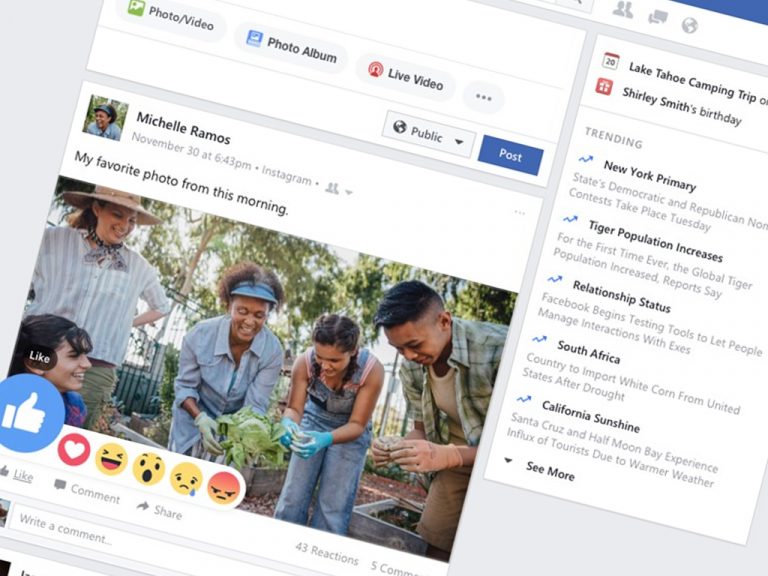Click the birthday gift icon
Image resolution: width=768 pixels, height=576 pixels.
coord(604,87)
